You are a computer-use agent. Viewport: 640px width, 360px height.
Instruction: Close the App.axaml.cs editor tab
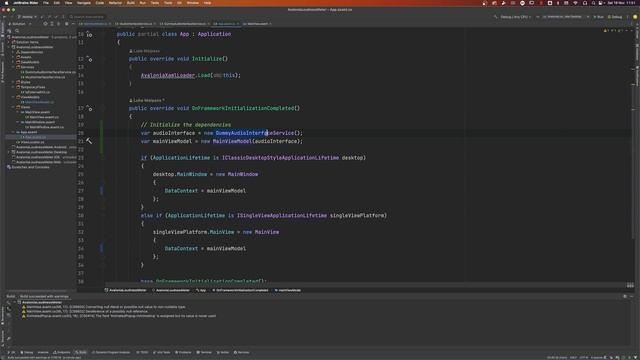[238, 24]
